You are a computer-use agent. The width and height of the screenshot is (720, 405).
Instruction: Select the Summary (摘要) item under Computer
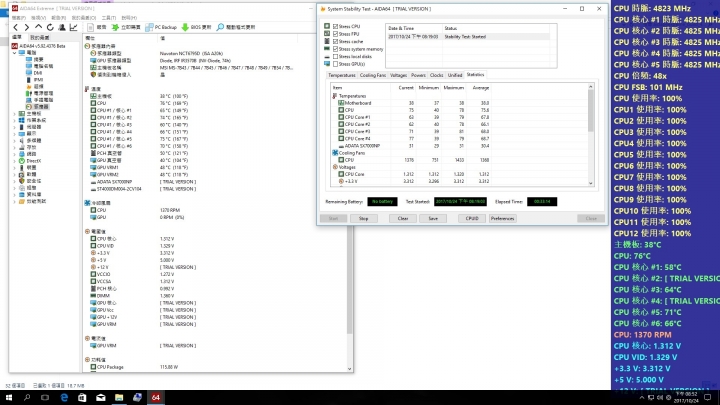(34, 59)
